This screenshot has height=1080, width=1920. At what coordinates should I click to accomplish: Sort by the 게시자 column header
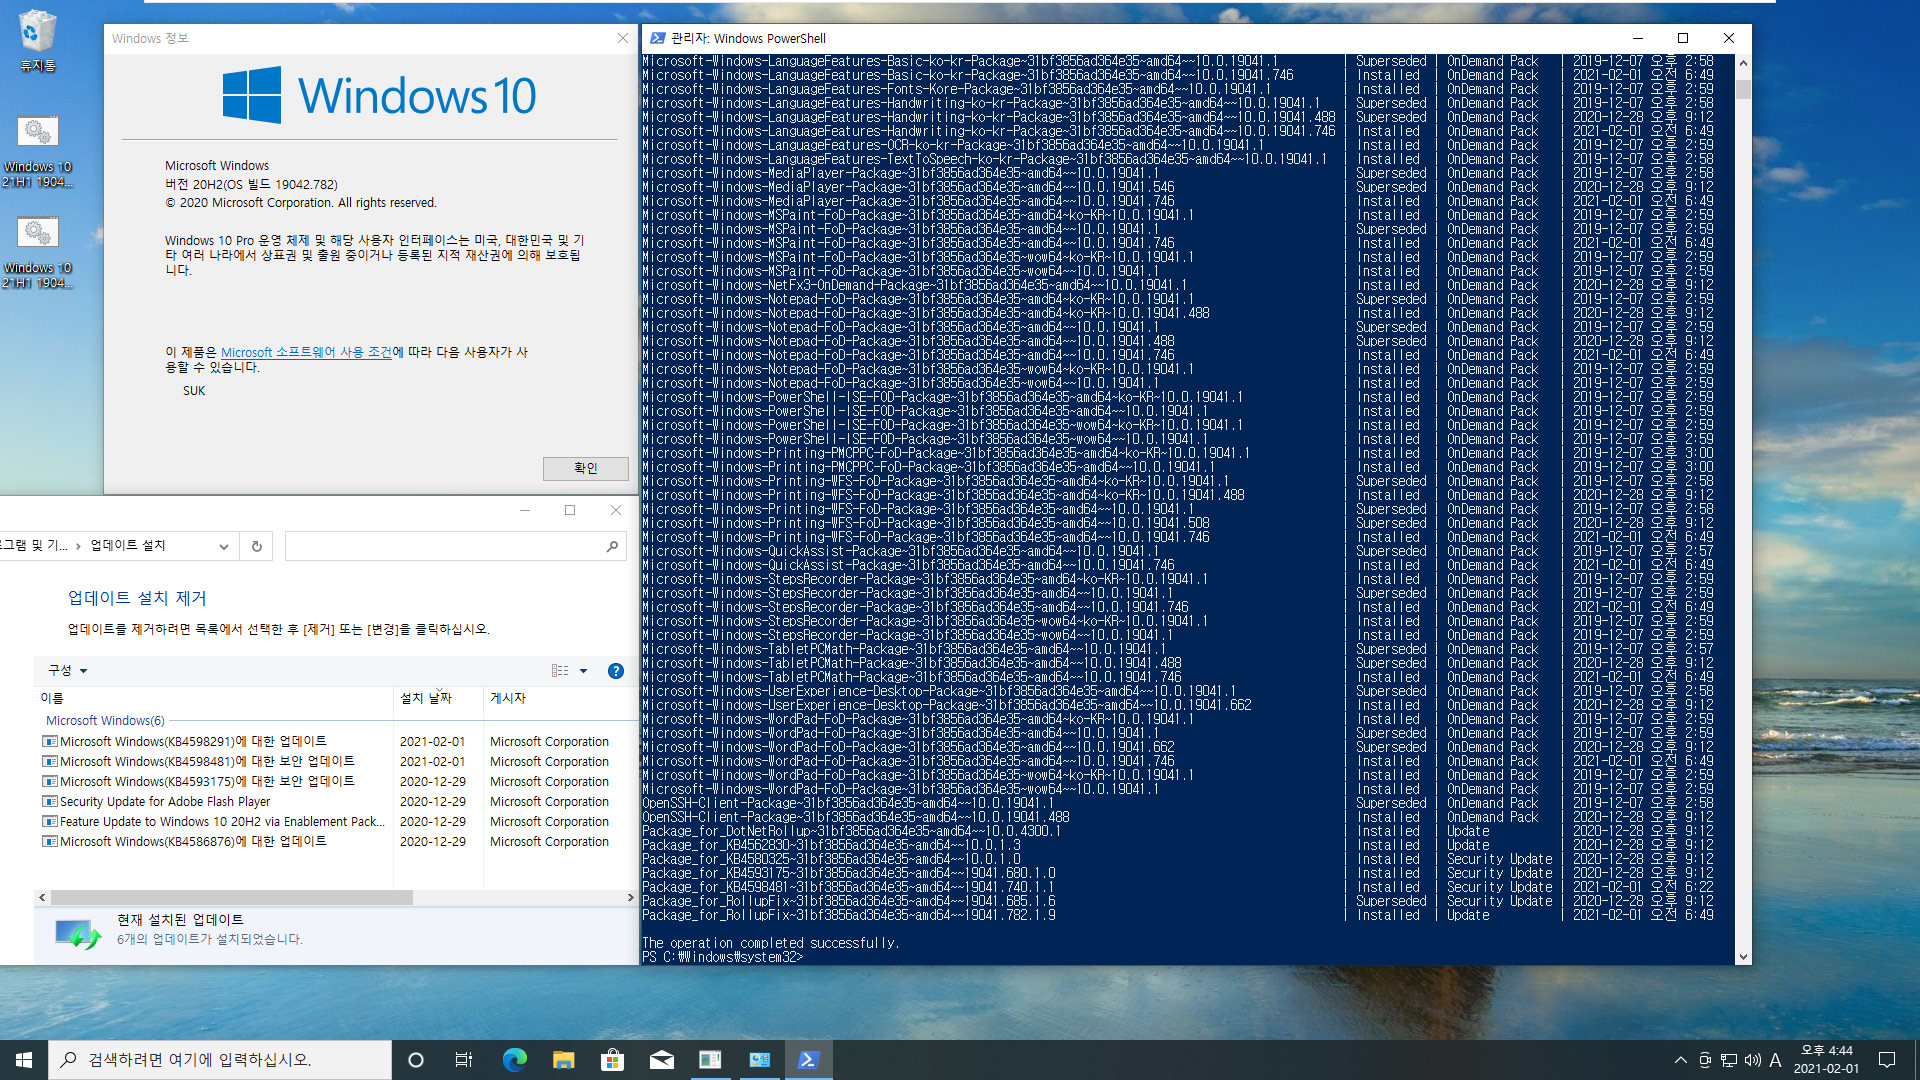(560, 698)
